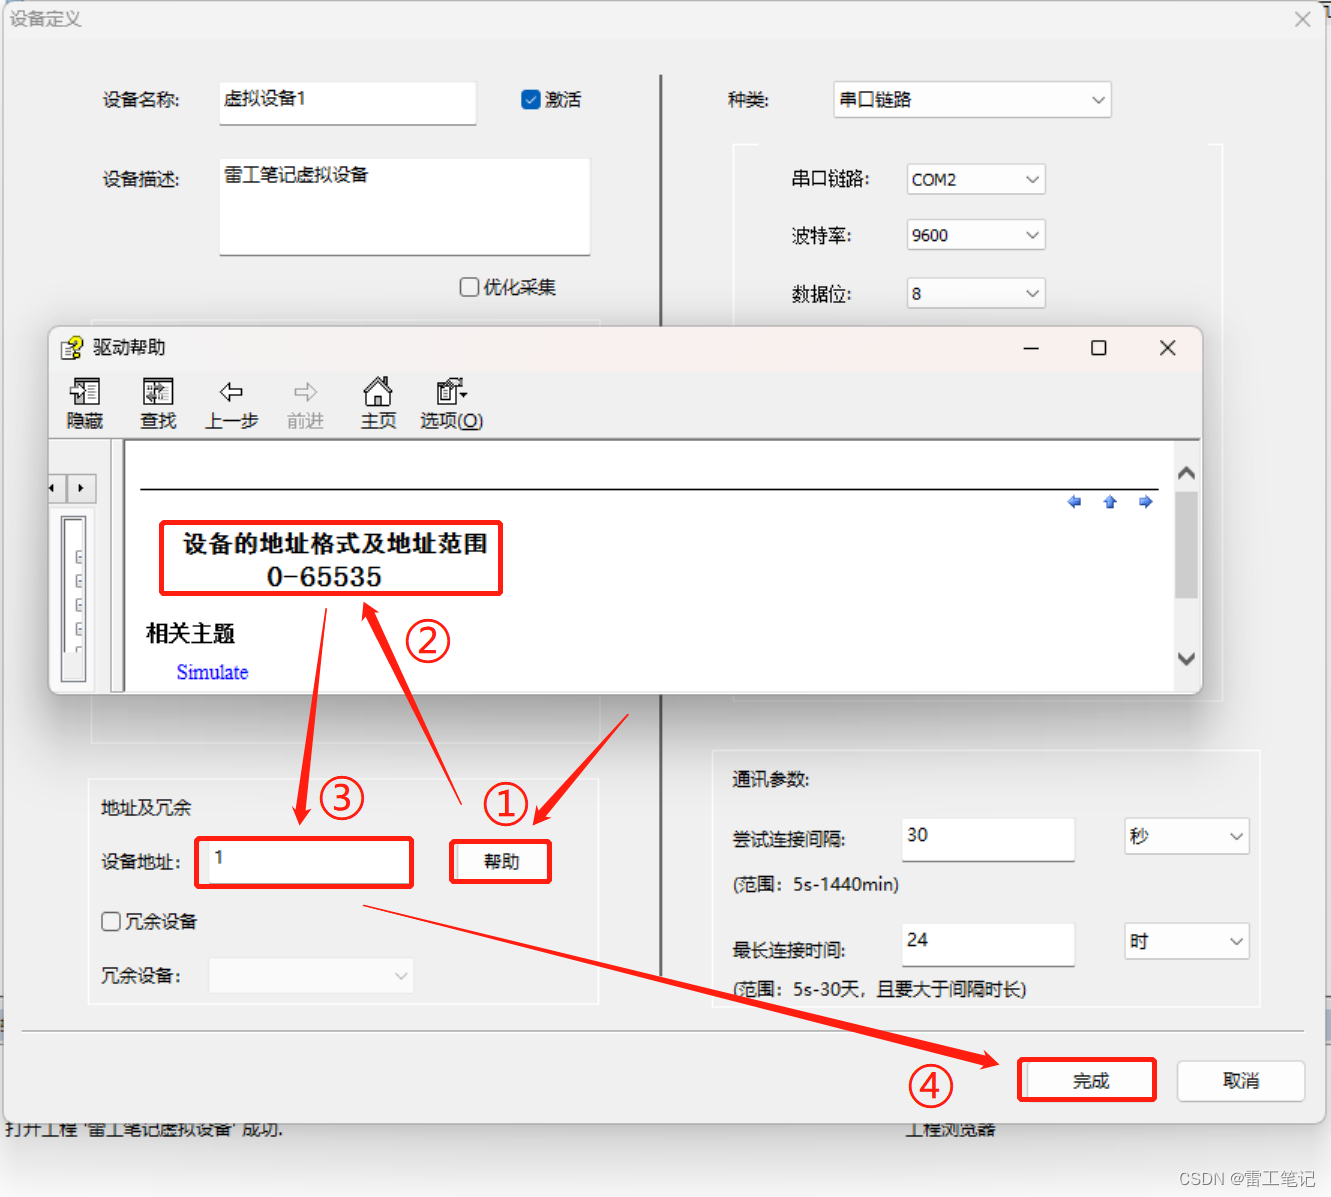1331x1197 pixels.
Task: Click the 设备名称 input field
Action: click(x=348, y=103)
